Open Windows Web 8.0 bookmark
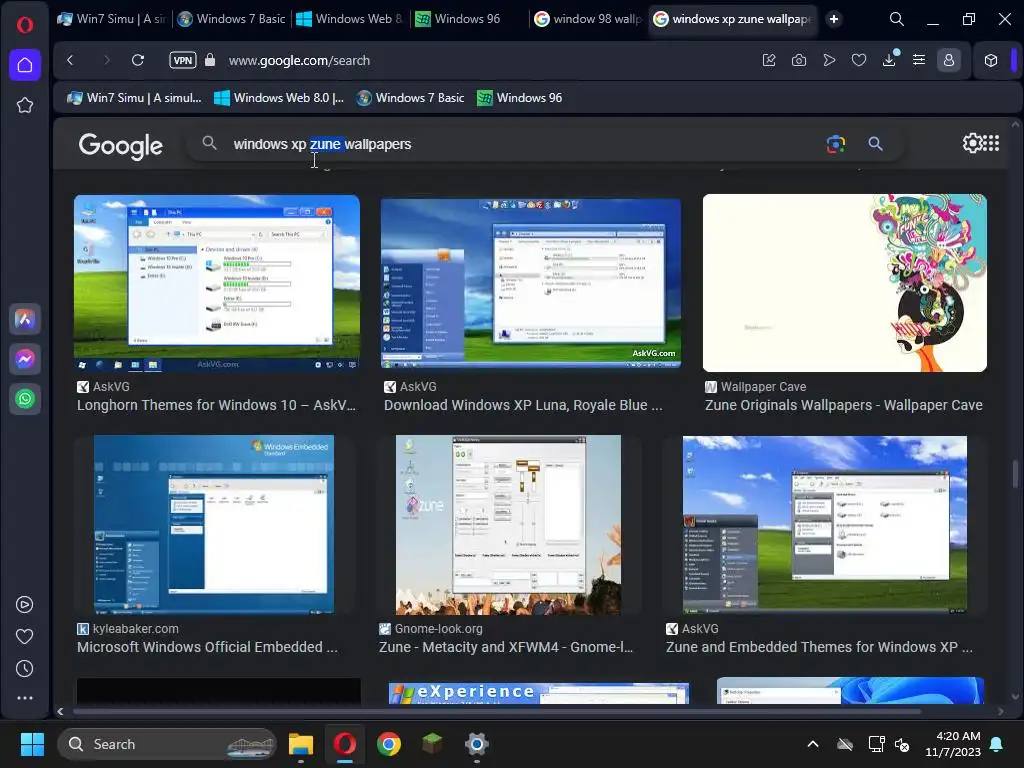 pyautogui.click(x=280, y=98)
